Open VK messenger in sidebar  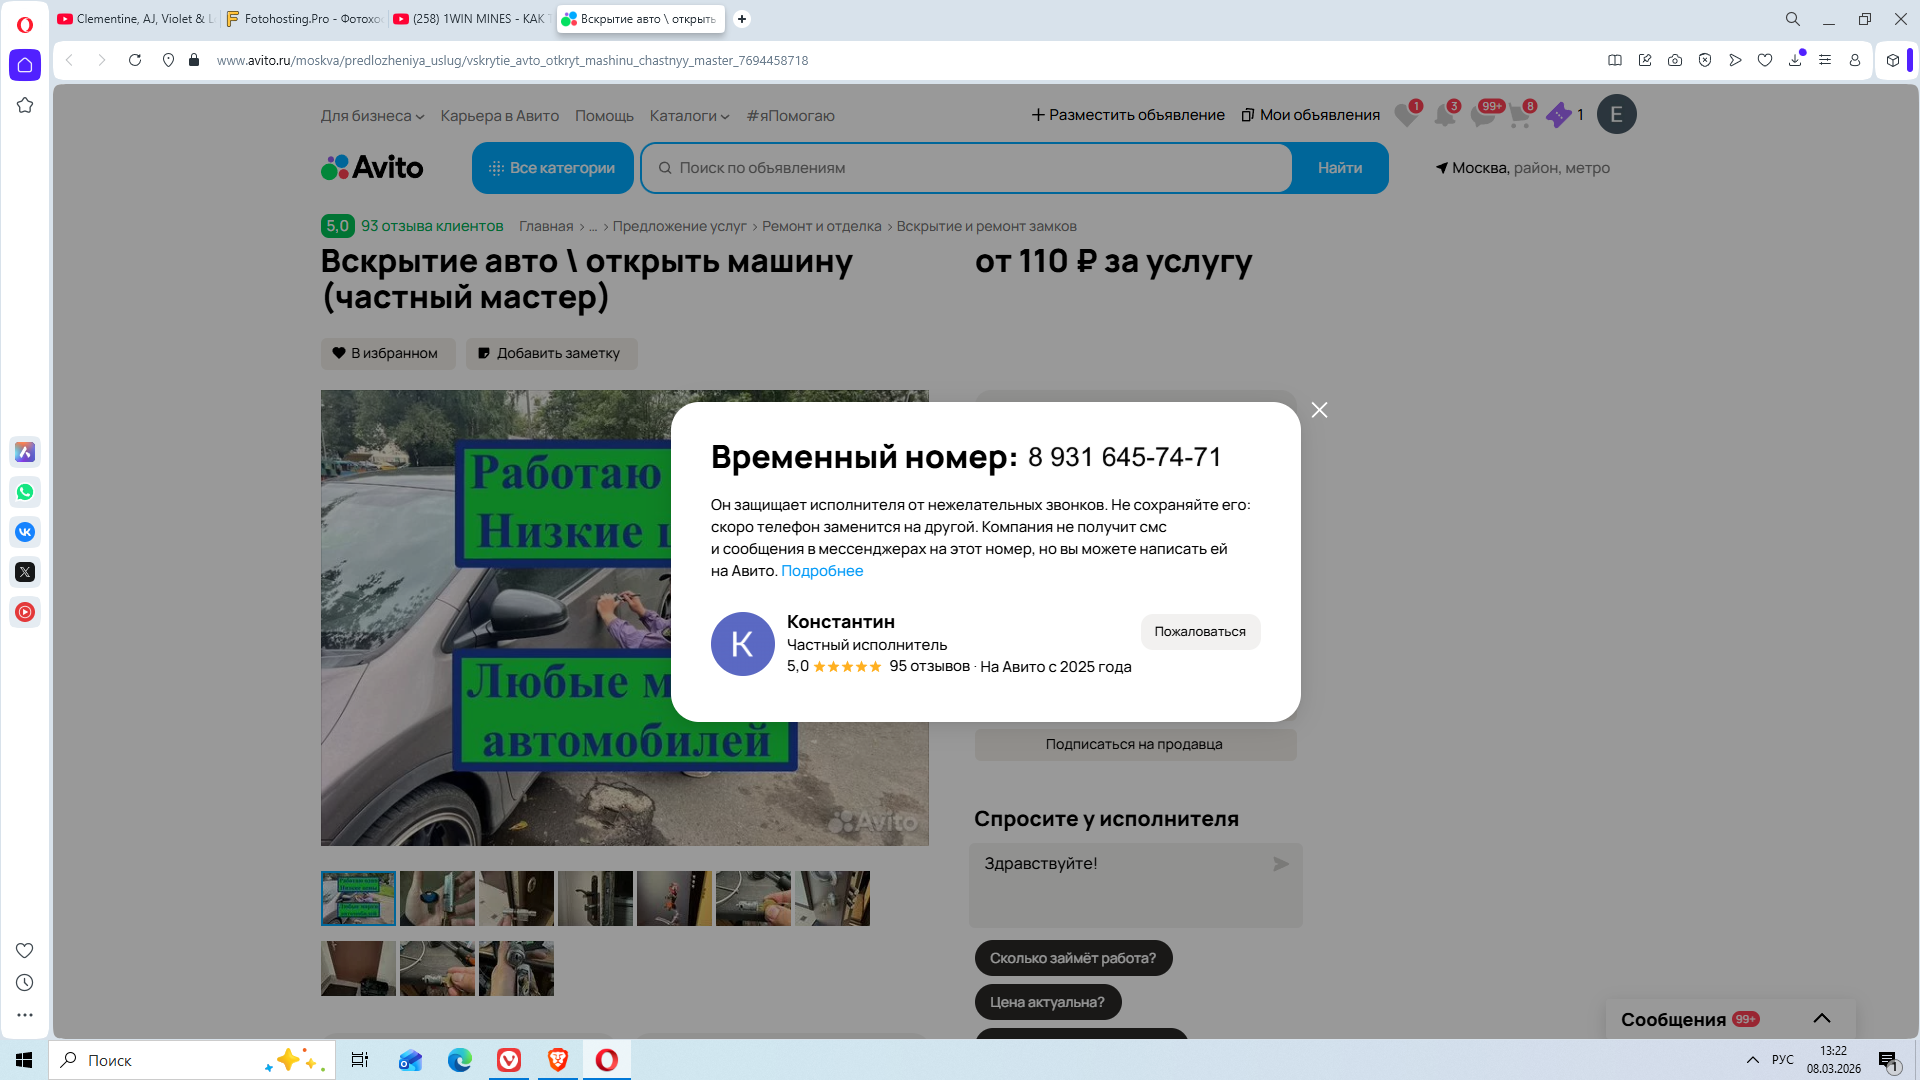[25, 532]
